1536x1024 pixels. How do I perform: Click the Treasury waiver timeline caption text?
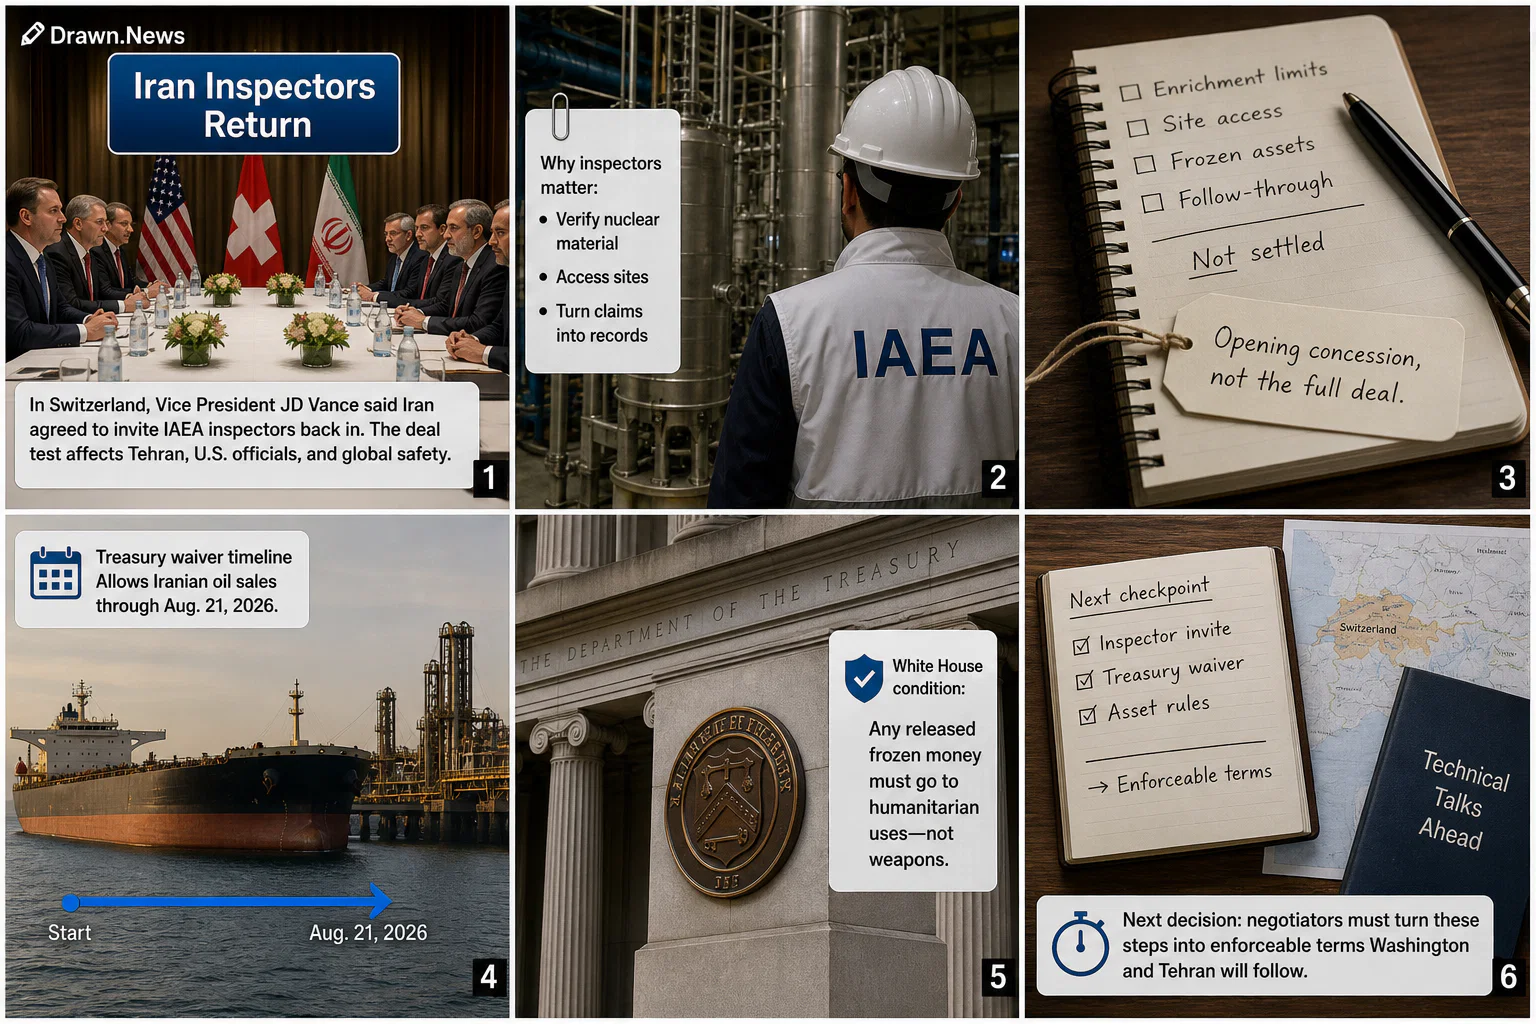pyautogui.click(x=193, y=581)
